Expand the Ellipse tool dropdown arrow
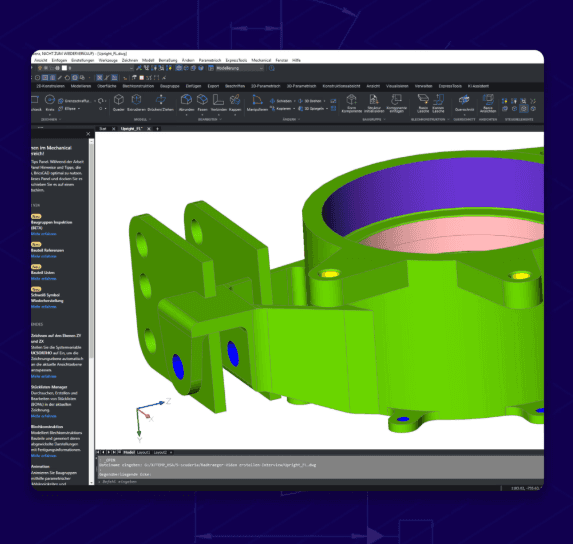 (x=79, y=109)
